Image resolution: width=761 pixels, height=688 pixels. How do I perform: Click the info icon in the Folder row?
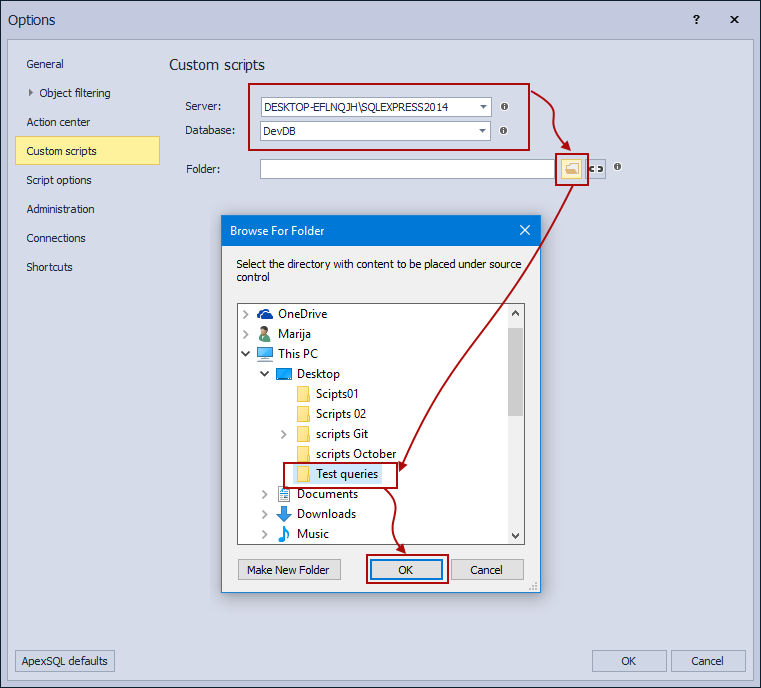coord(618,167)
